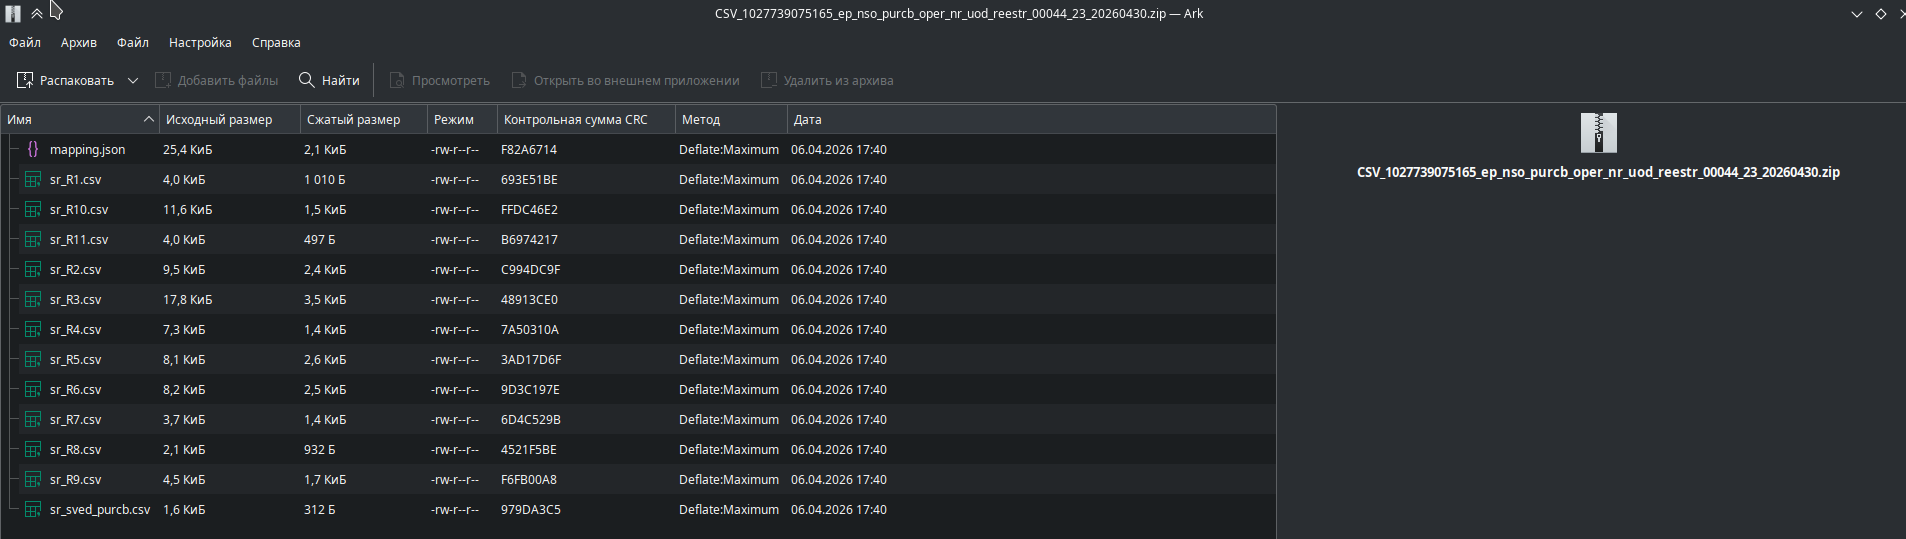Viewport: 1906px width, 539px height.
Task: Open the Архив menu
Action: click(x=78, y=43)
